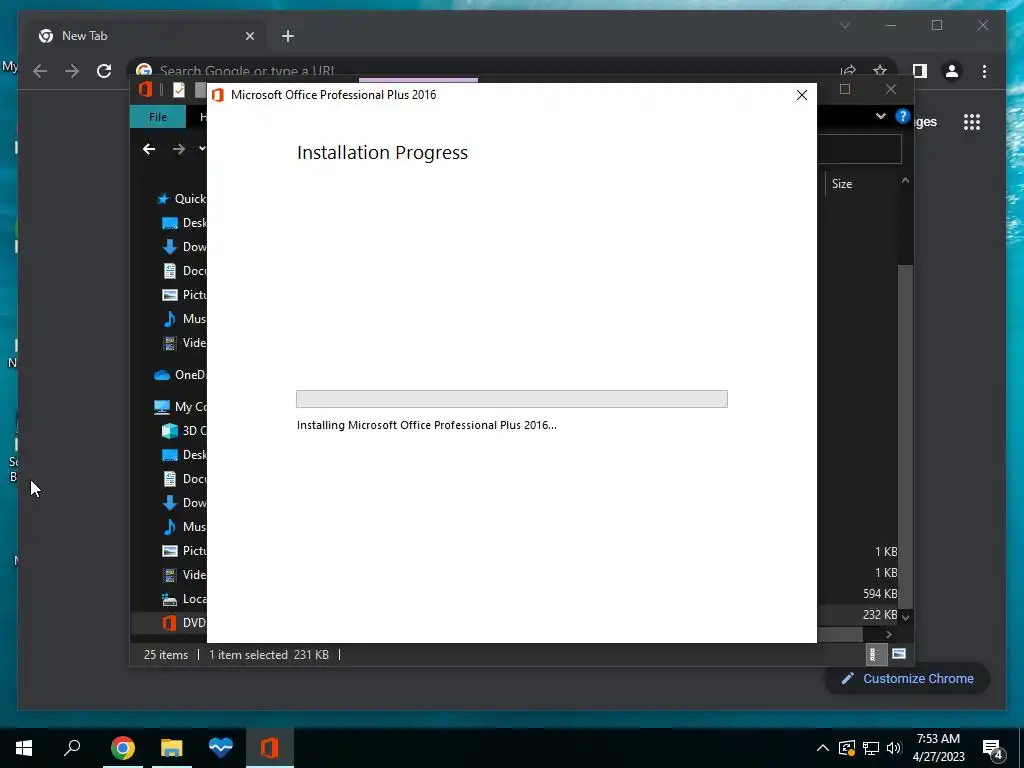The width and height of the screenshot is (1024, 768).
Task: Open the Google apps grid in Chrome
Action: (x=972, y=121)
